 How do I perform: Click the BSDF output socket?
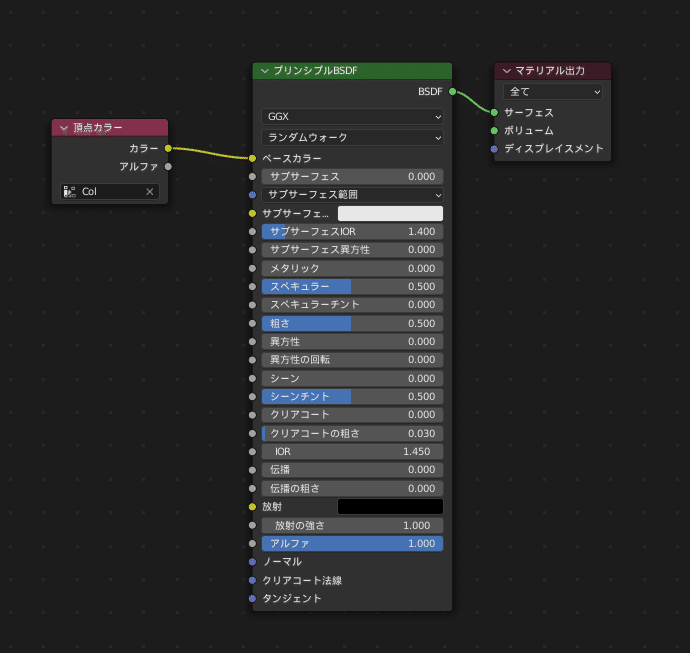pos(452,92)
